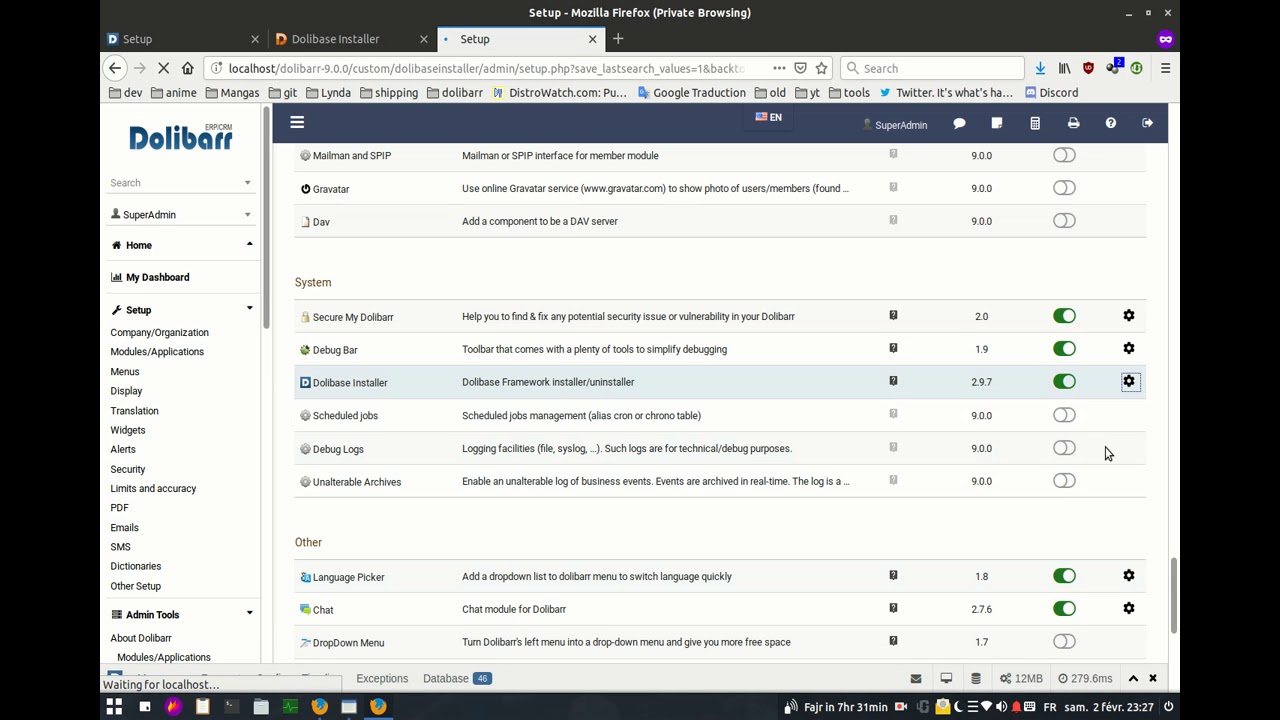This screenshot has height=720, width=1280.
Task: Minimize debug bar with up chevron
Action: tap(1133, 678)
